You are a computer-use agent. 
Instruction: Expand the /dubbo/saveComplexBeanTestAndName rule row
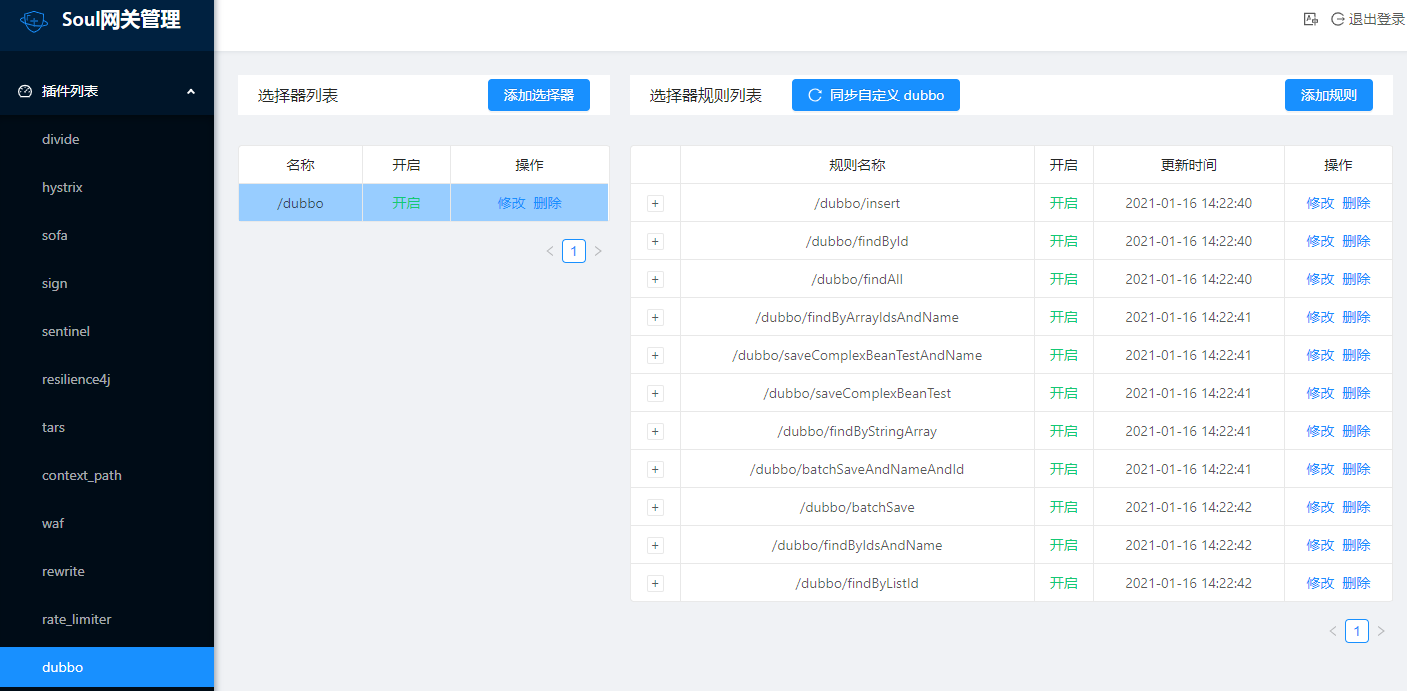coord(655,355)
